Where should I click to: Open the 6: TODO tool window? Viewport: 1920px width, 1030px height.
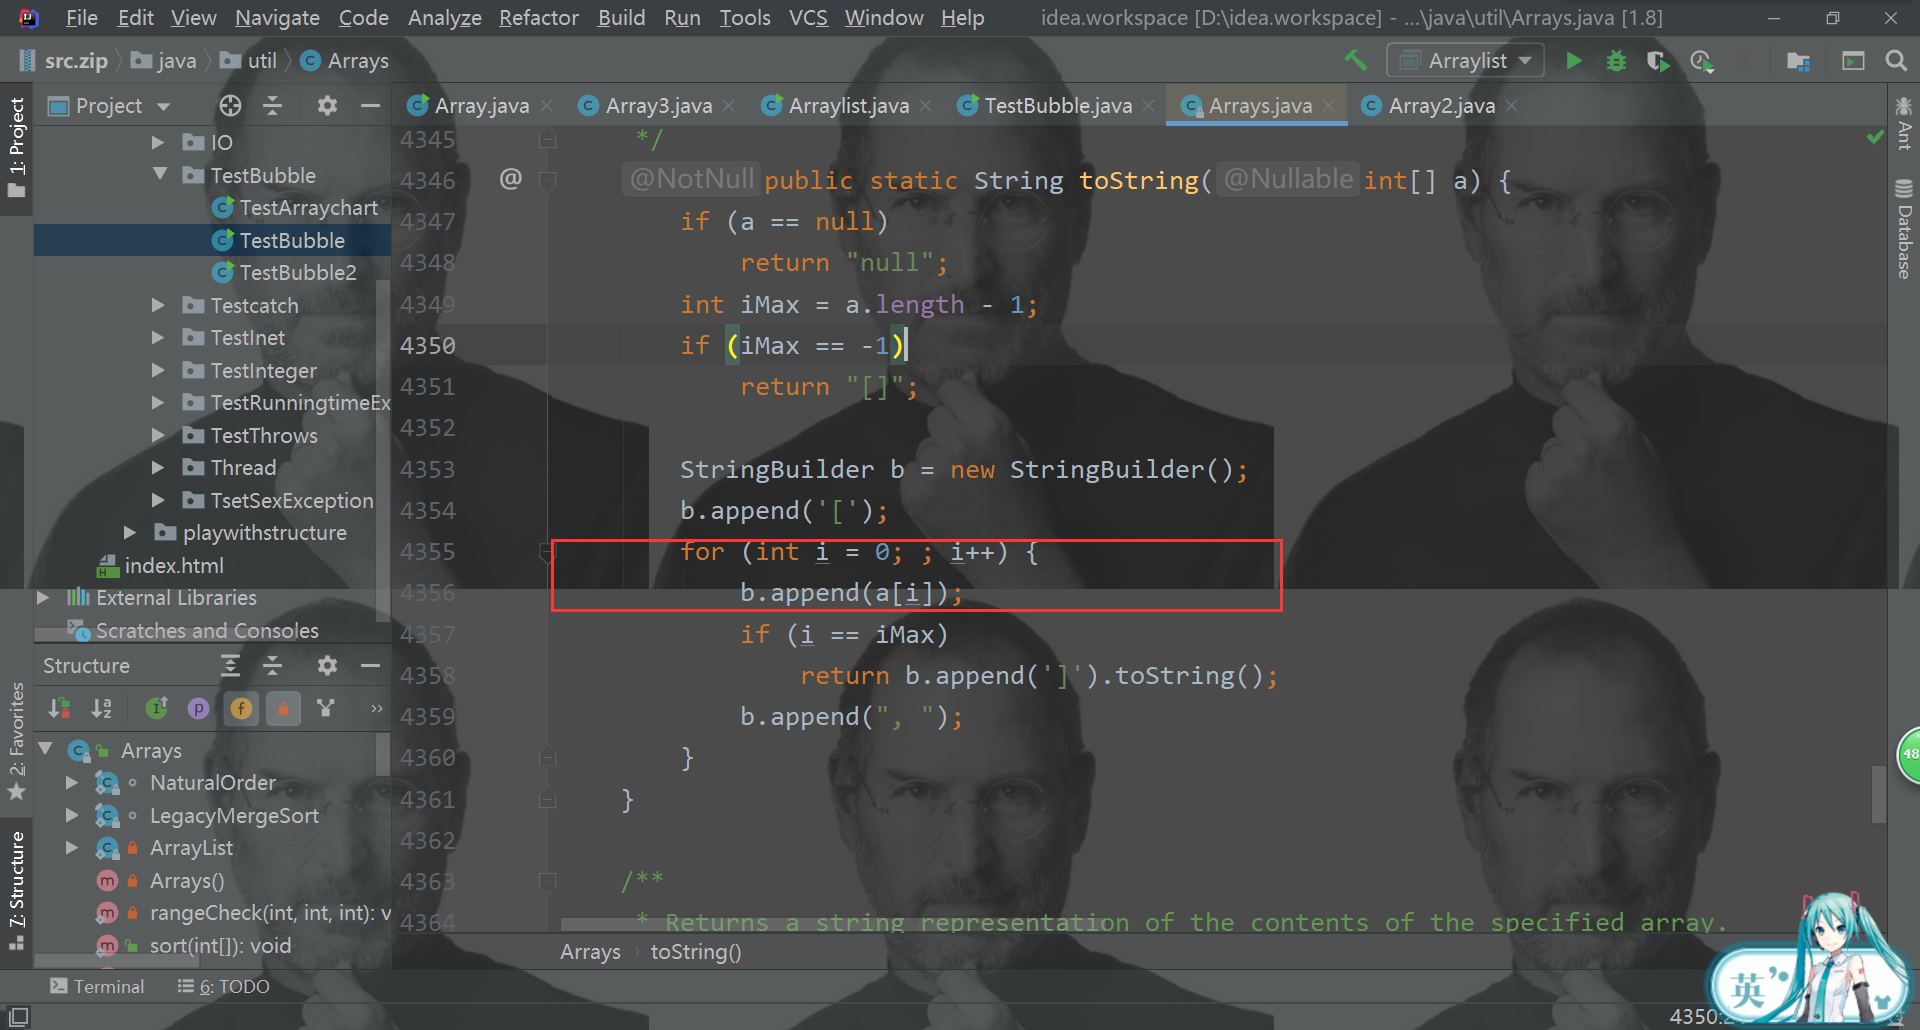pos(224,987)
